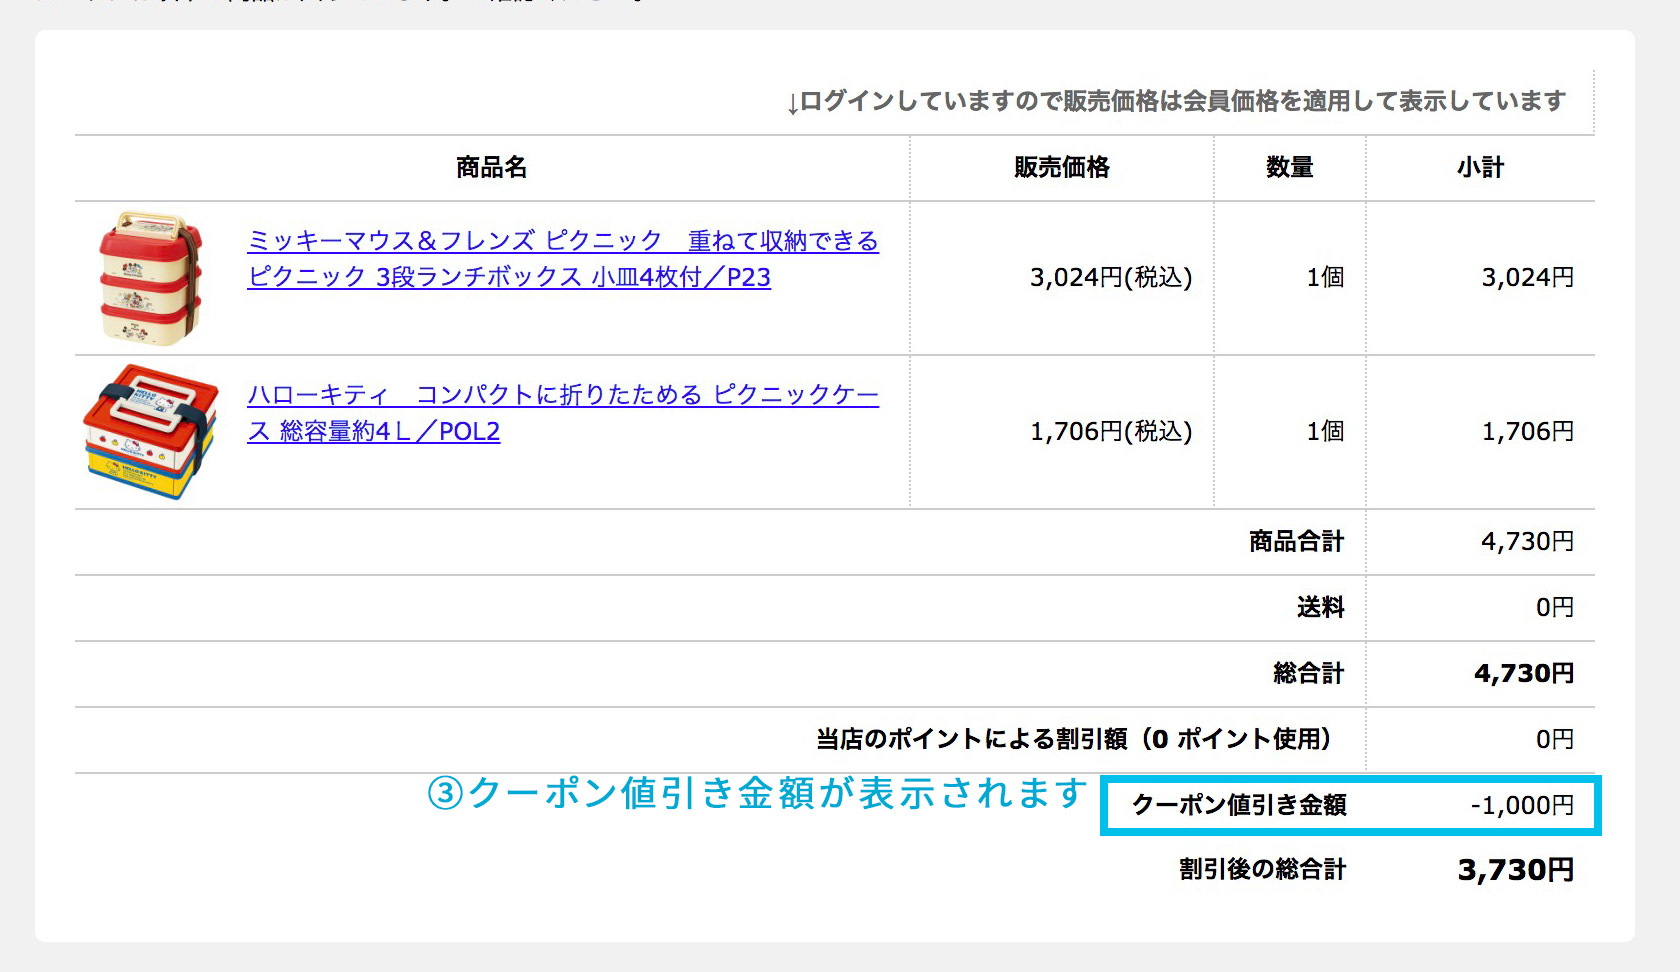Click the Mickey 3-tier lunch box thumbnail
The height and width of the screenshot is (972, 1680).
pos(150,278)
